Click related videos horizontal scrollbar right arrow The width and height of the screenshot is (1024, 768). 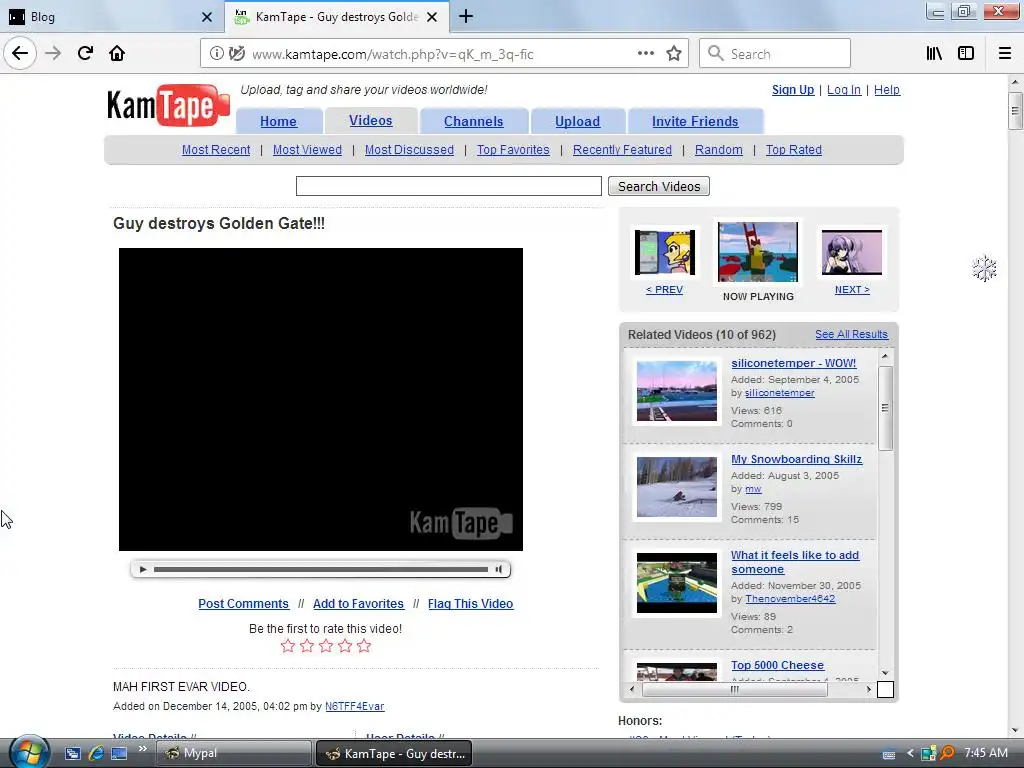(869, 689)
